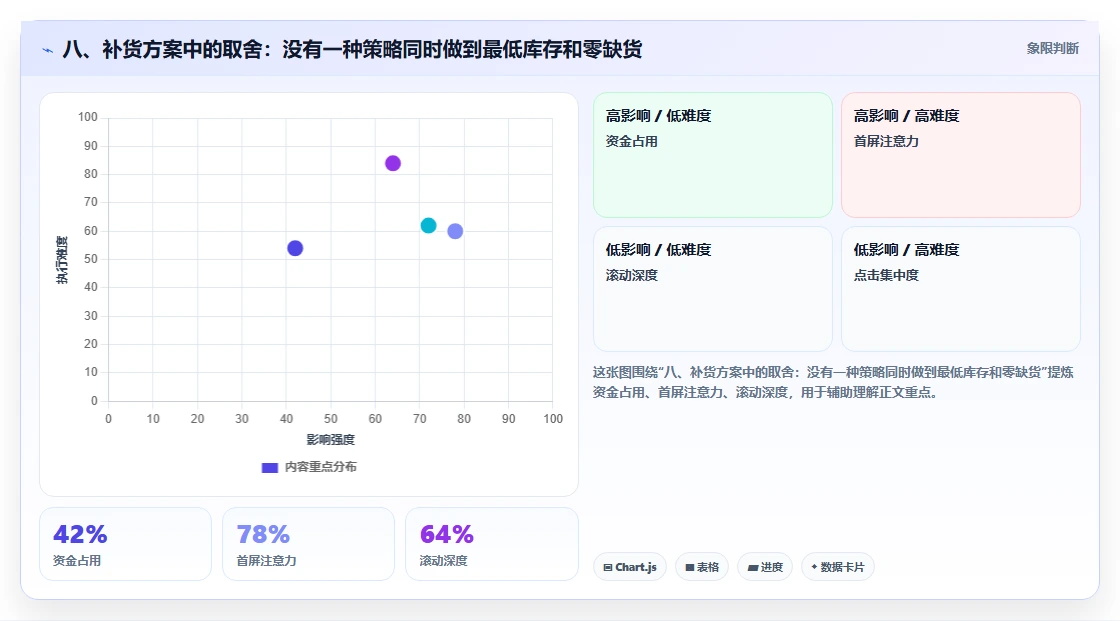This screenshot has height=621, width=1120.
Task: Click the 资金占用 text in the green card
Action: coord(631,141)
